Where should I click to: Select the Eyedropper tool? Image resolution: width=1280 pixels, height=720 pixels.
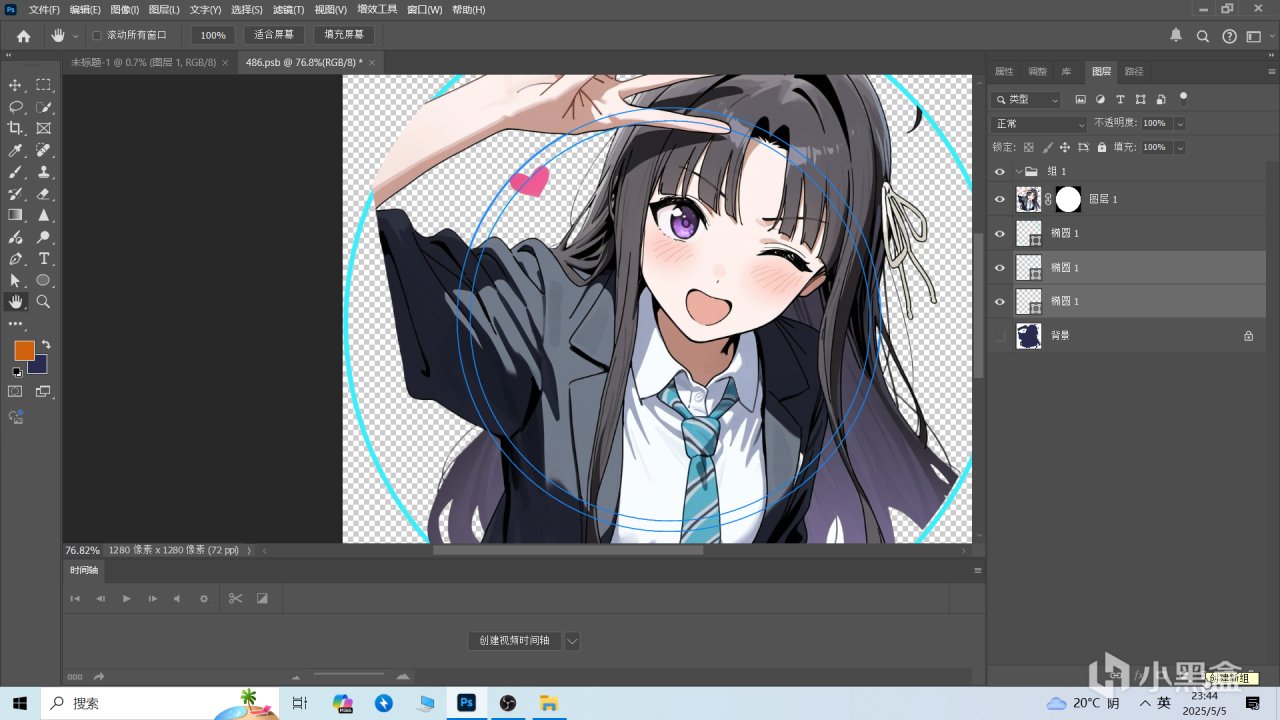coord(15,150)
